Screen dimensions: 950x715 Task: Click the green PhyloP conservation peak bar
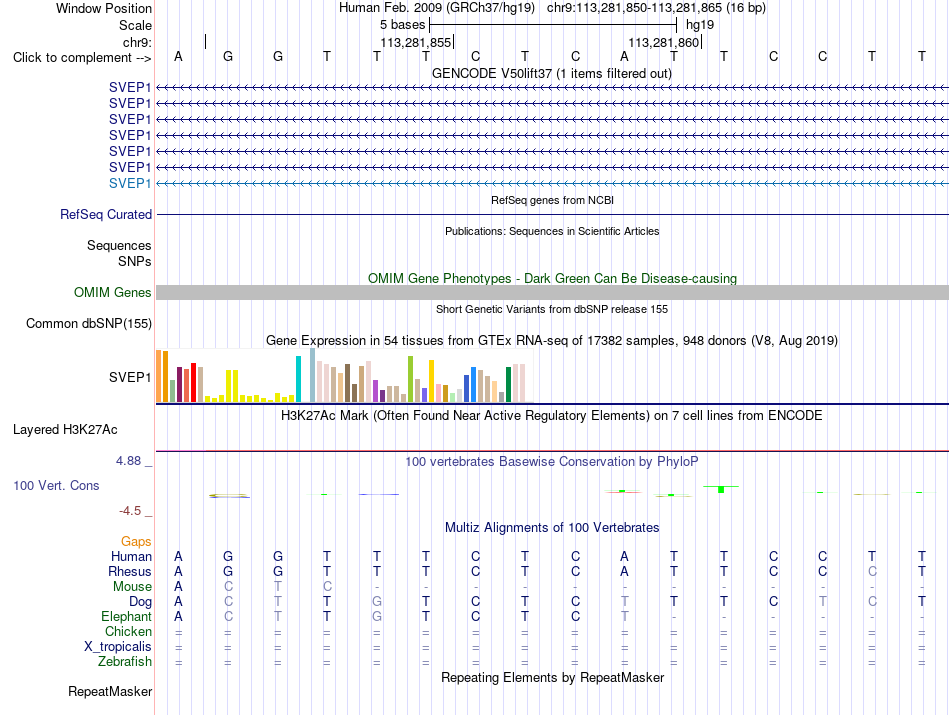(x=721, y=489)
